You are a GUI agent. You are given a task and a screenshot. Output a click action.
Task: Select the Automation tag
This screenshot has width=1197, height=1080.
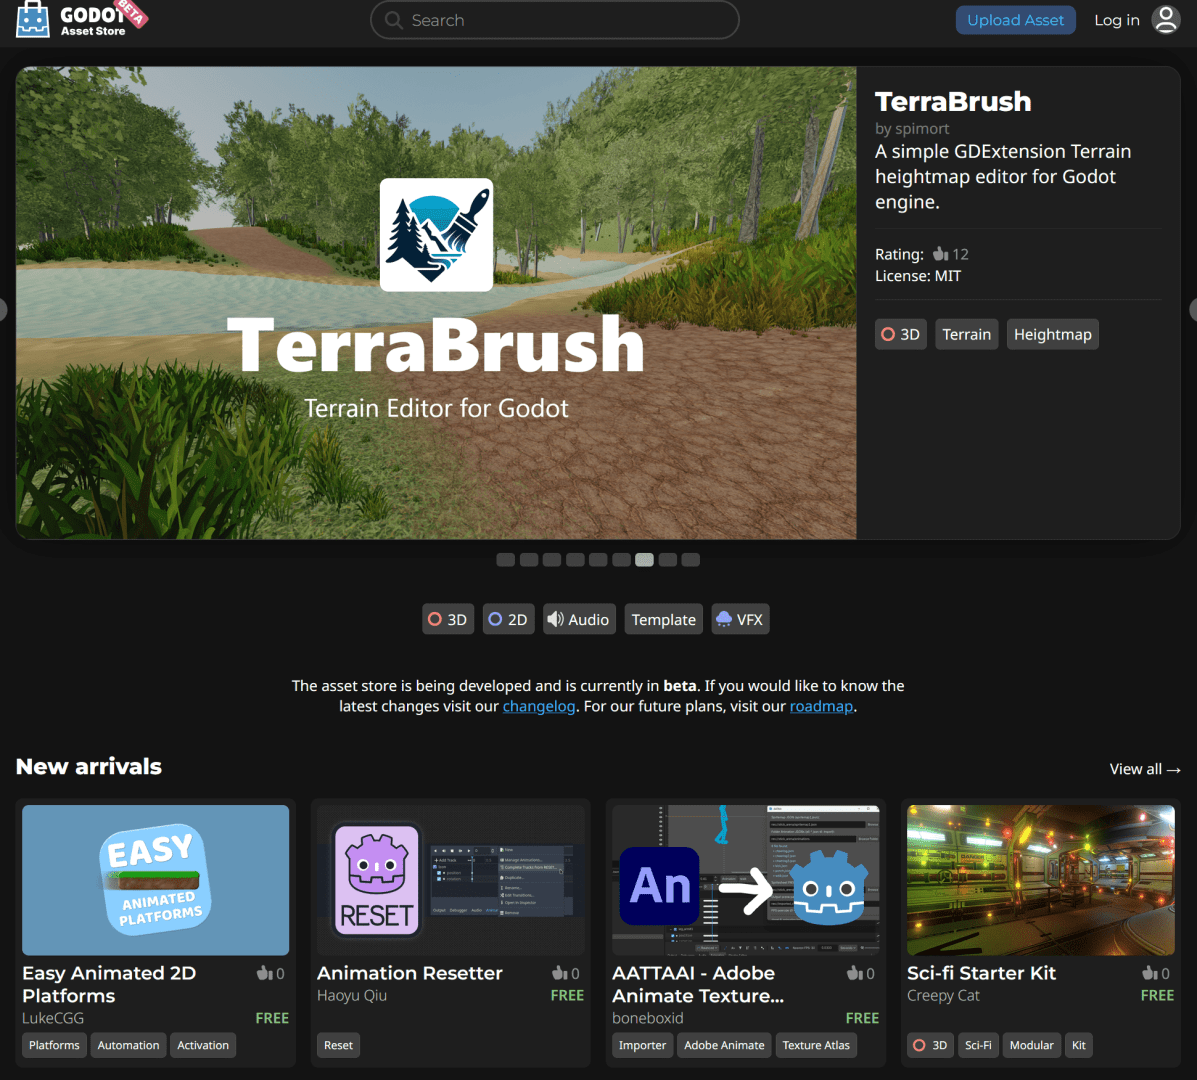point(128,1045)
